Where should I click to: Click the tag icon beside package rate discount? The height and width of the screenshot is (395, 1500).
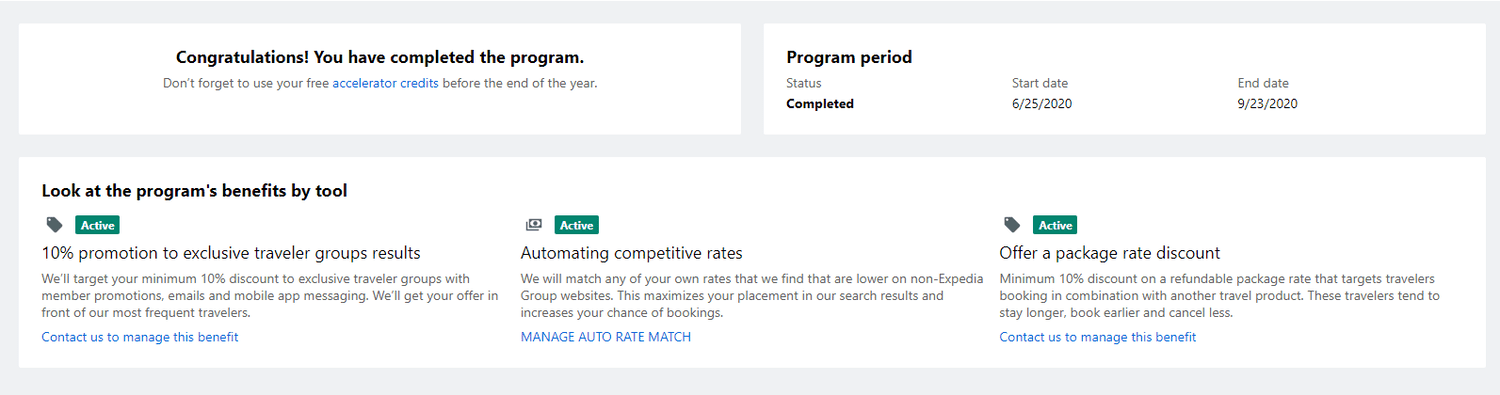click(1012, 225)
